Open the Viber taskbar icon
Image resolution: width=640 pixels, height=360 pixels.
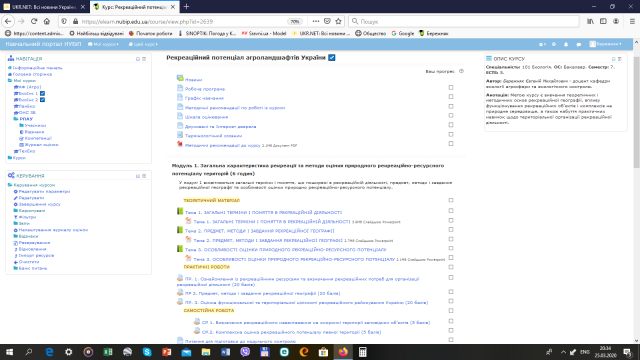tap(245, 352)
